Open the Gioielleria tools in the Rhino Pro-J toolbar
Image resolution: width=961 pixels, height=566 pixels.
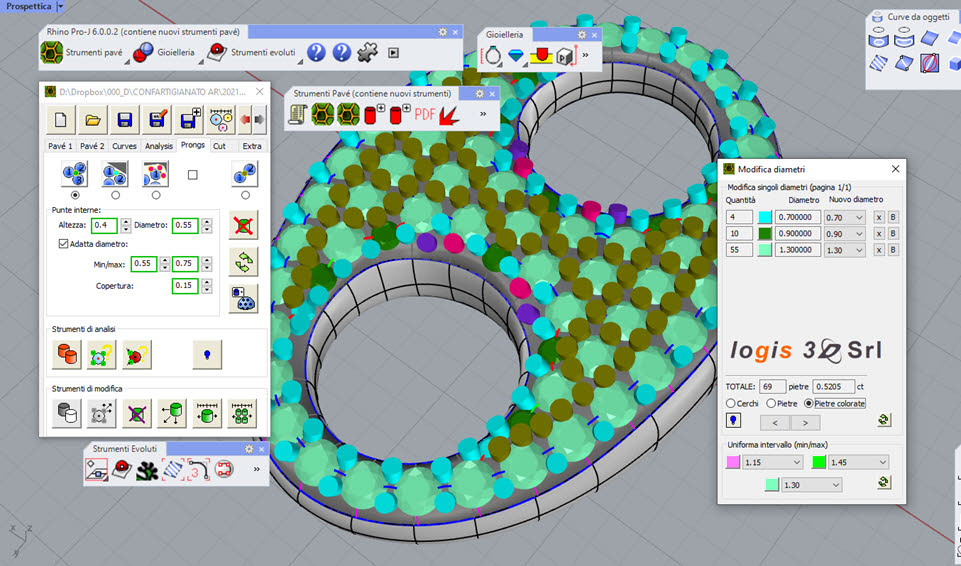coord(164,53)
